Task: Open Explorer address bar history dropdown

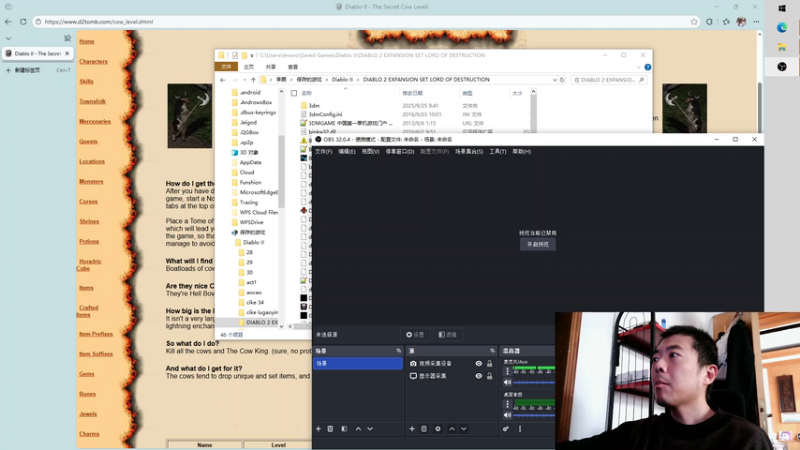Action: click(555, 80)
